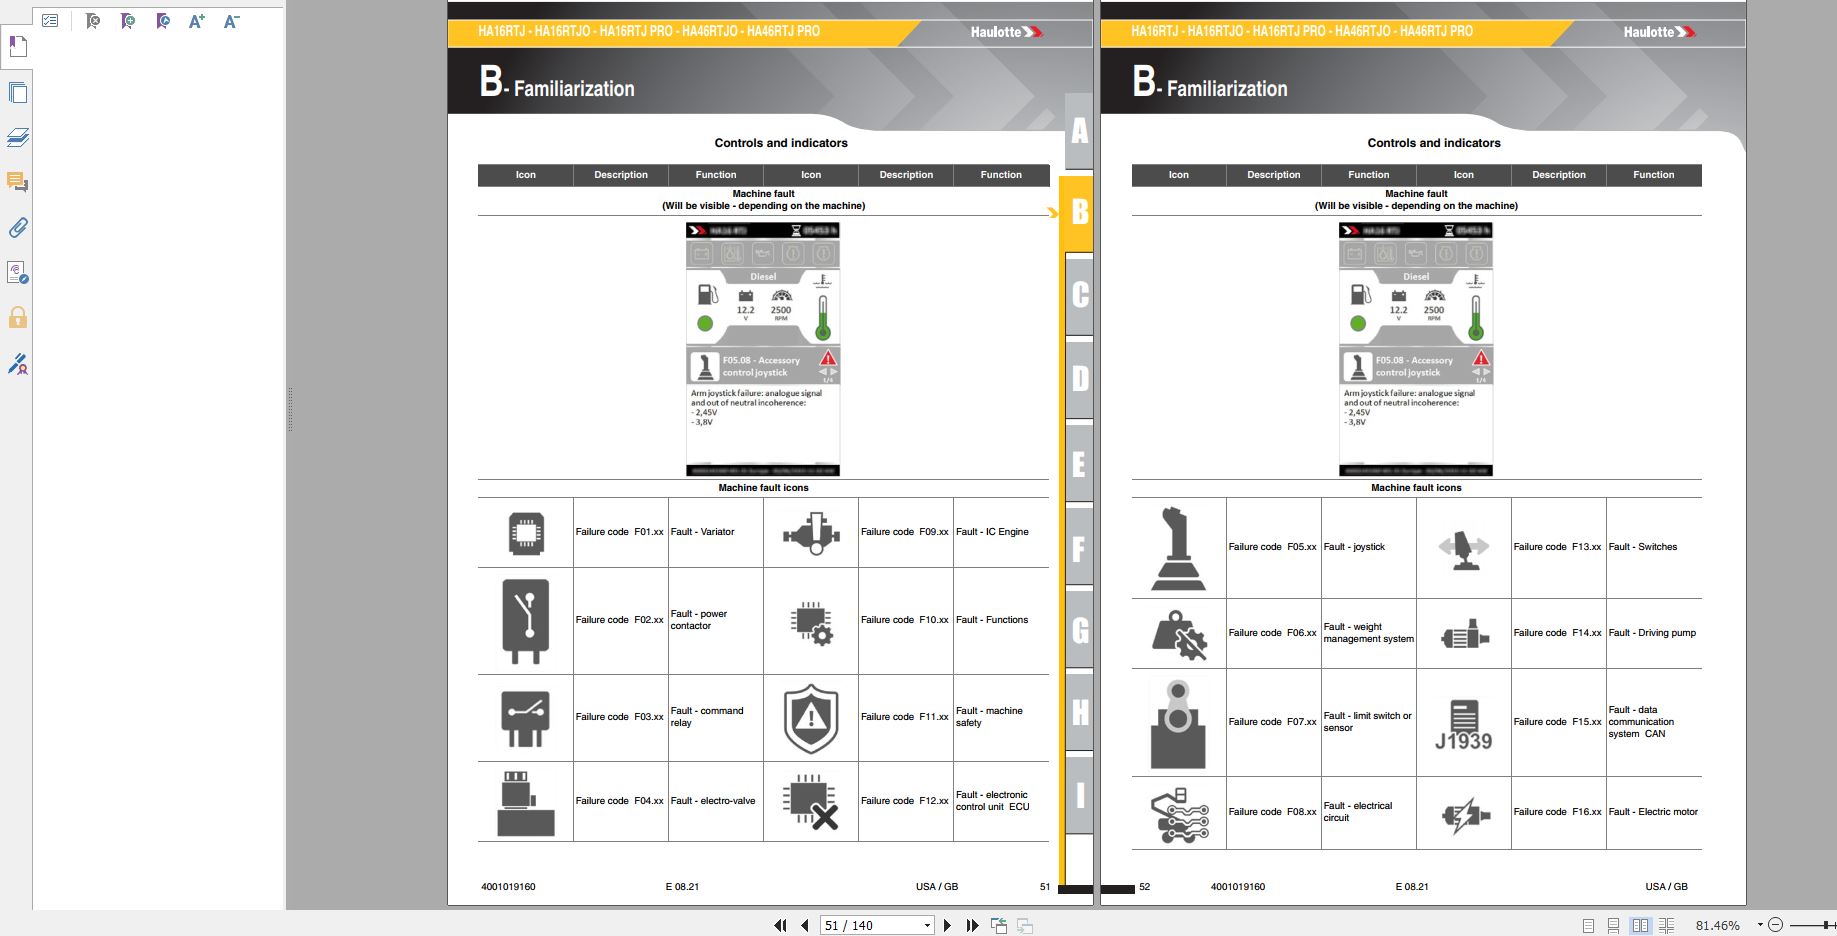This screenshot has width=1837, height=936.
Task: Open the Bookmarks panel tab
Action: [17, 47]
